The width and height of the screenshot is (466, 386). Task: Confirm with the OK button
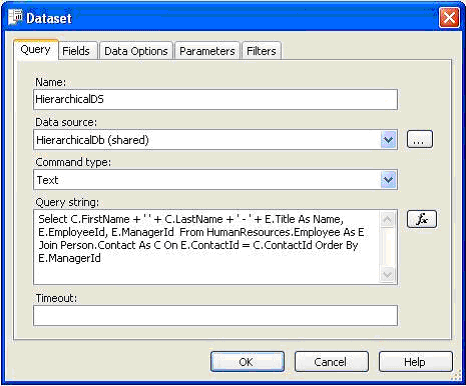tap(247, 362)
